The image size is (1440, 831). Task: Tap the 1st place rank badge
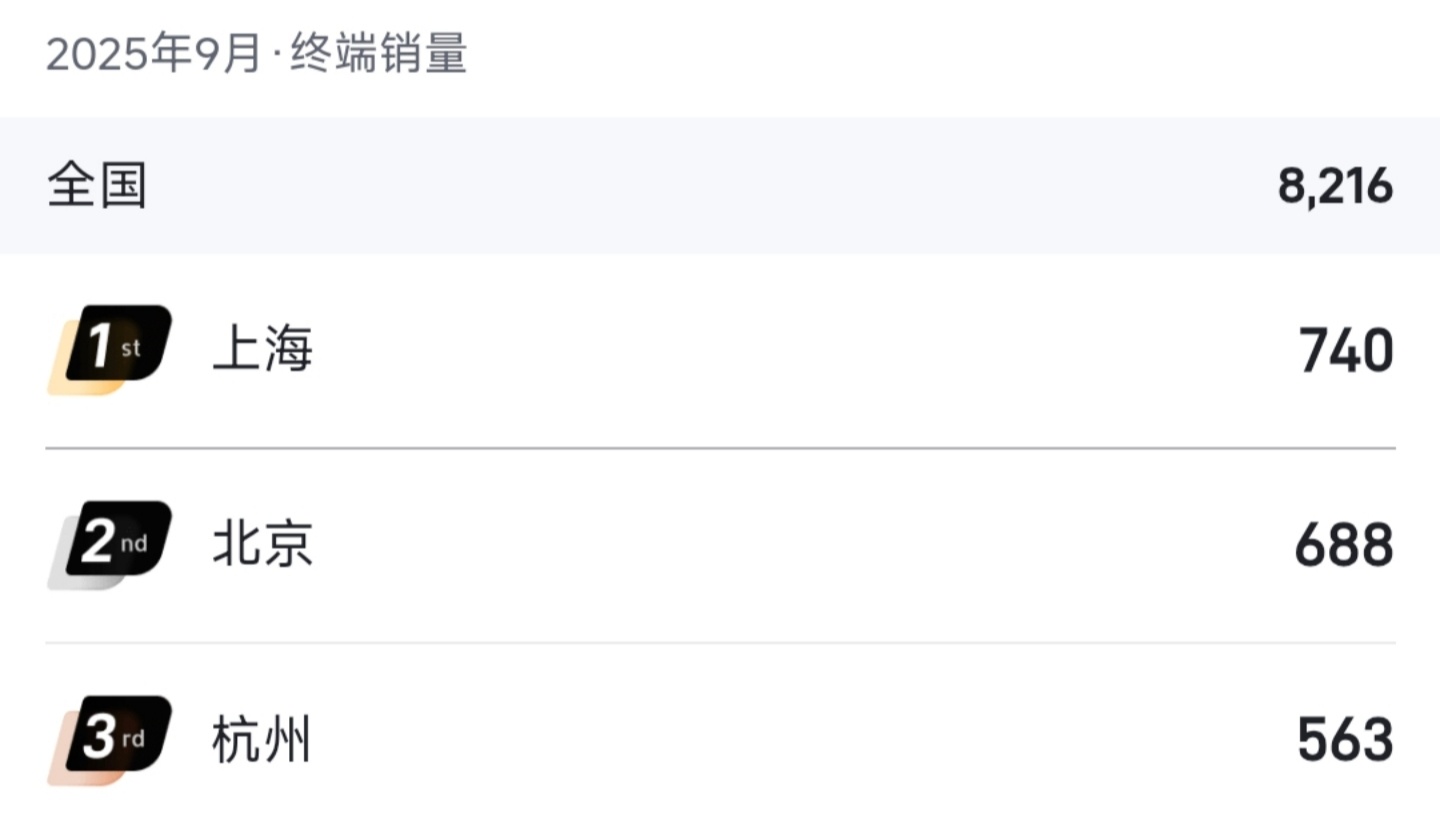click(112, 346)
